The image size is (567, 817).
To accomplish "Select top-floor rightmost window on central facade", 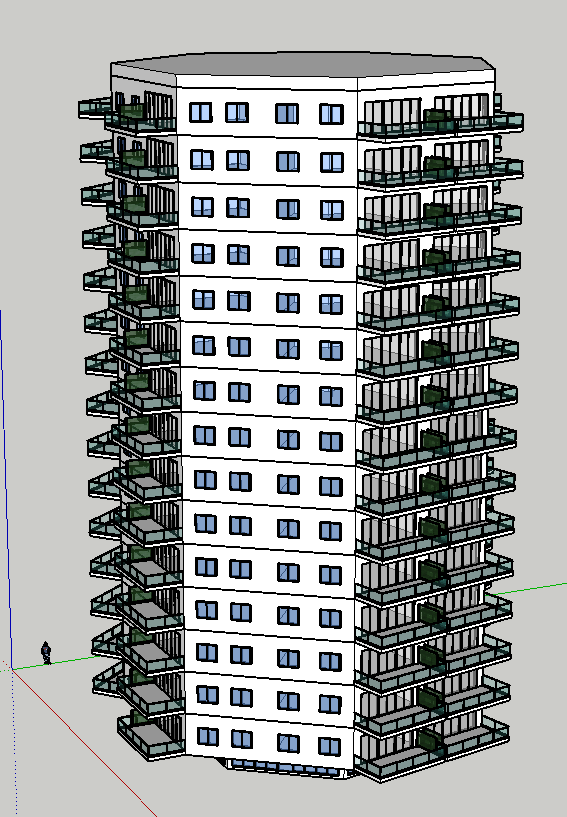I will click(x=331, y=114).
